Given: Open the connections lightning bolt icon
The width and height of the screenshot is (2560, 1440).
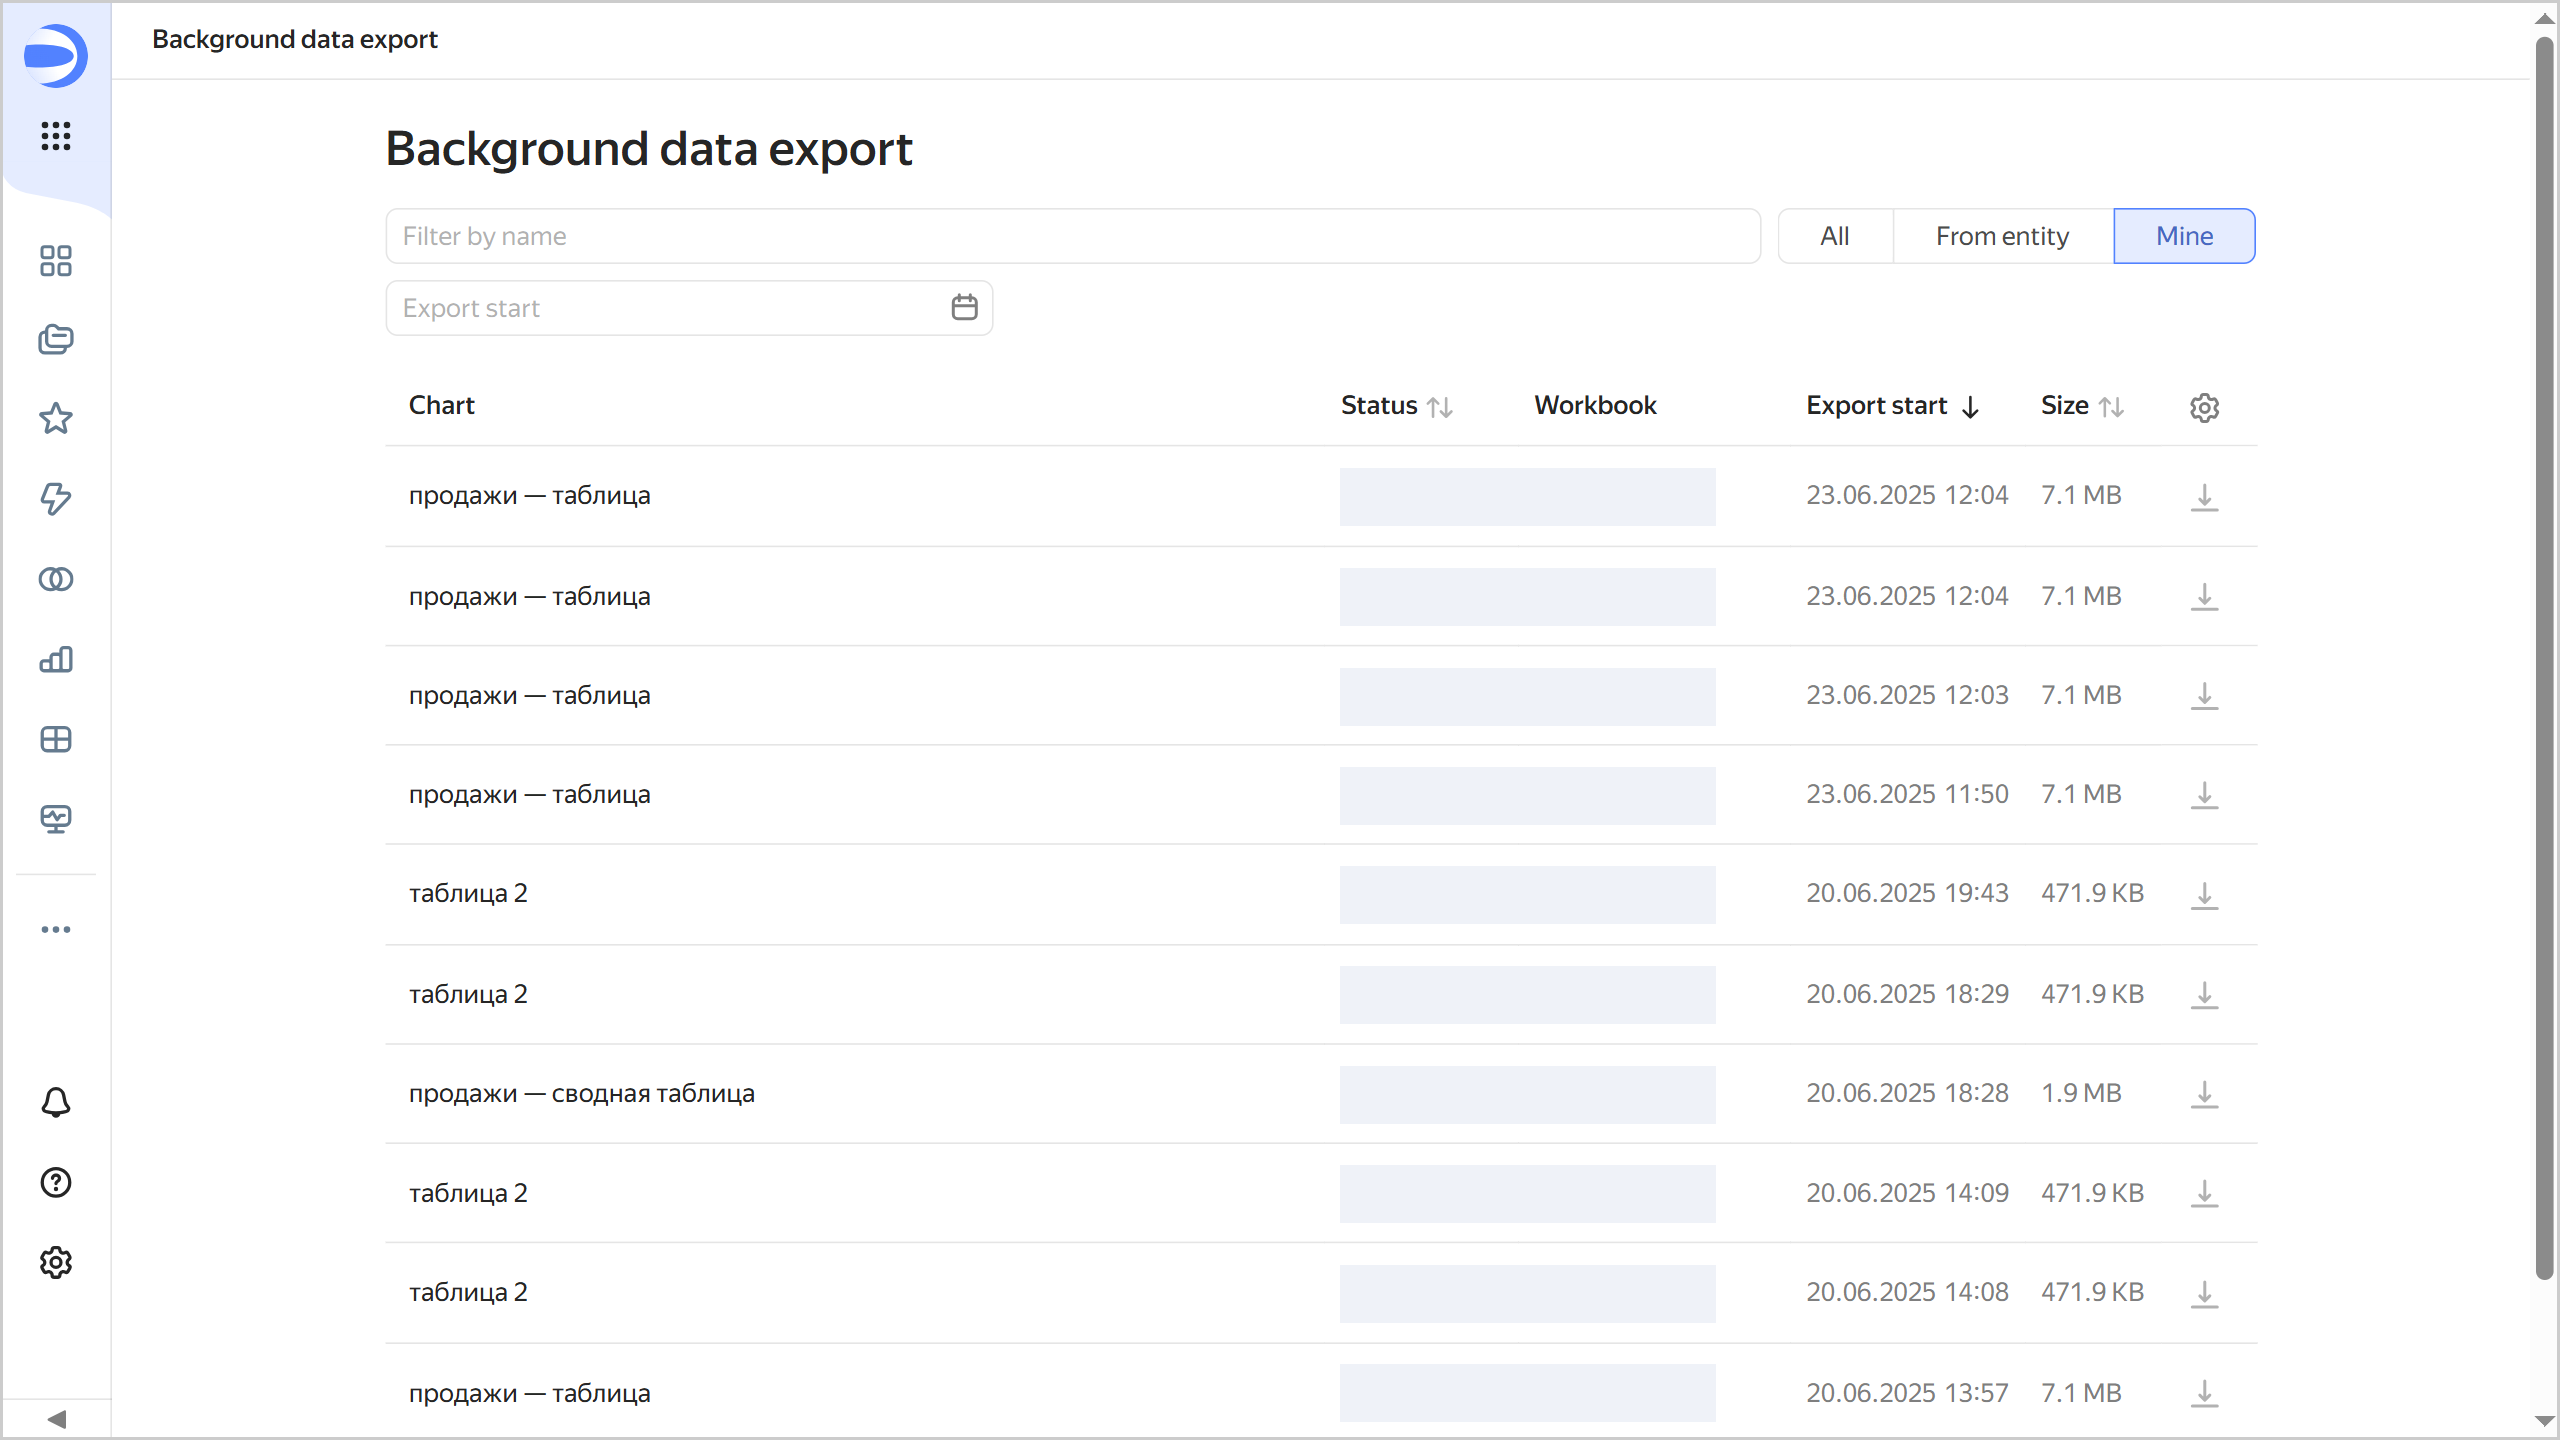Looking at the screenshot, I should click(x=56, y=498).
